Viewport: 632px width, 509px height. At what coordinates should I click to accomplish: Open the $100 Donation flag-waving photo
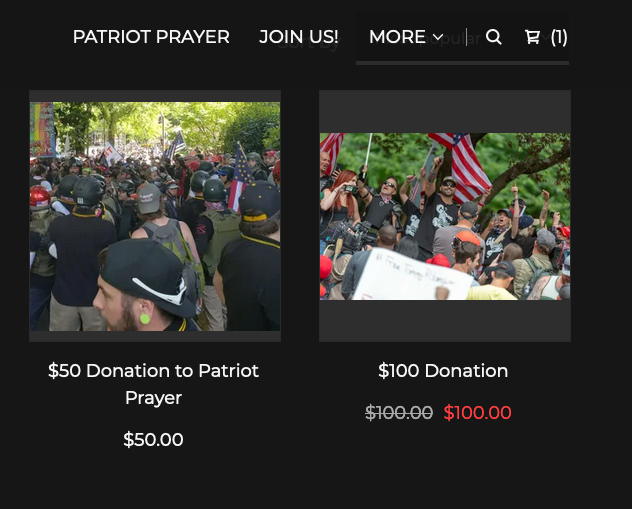point(445,216)
